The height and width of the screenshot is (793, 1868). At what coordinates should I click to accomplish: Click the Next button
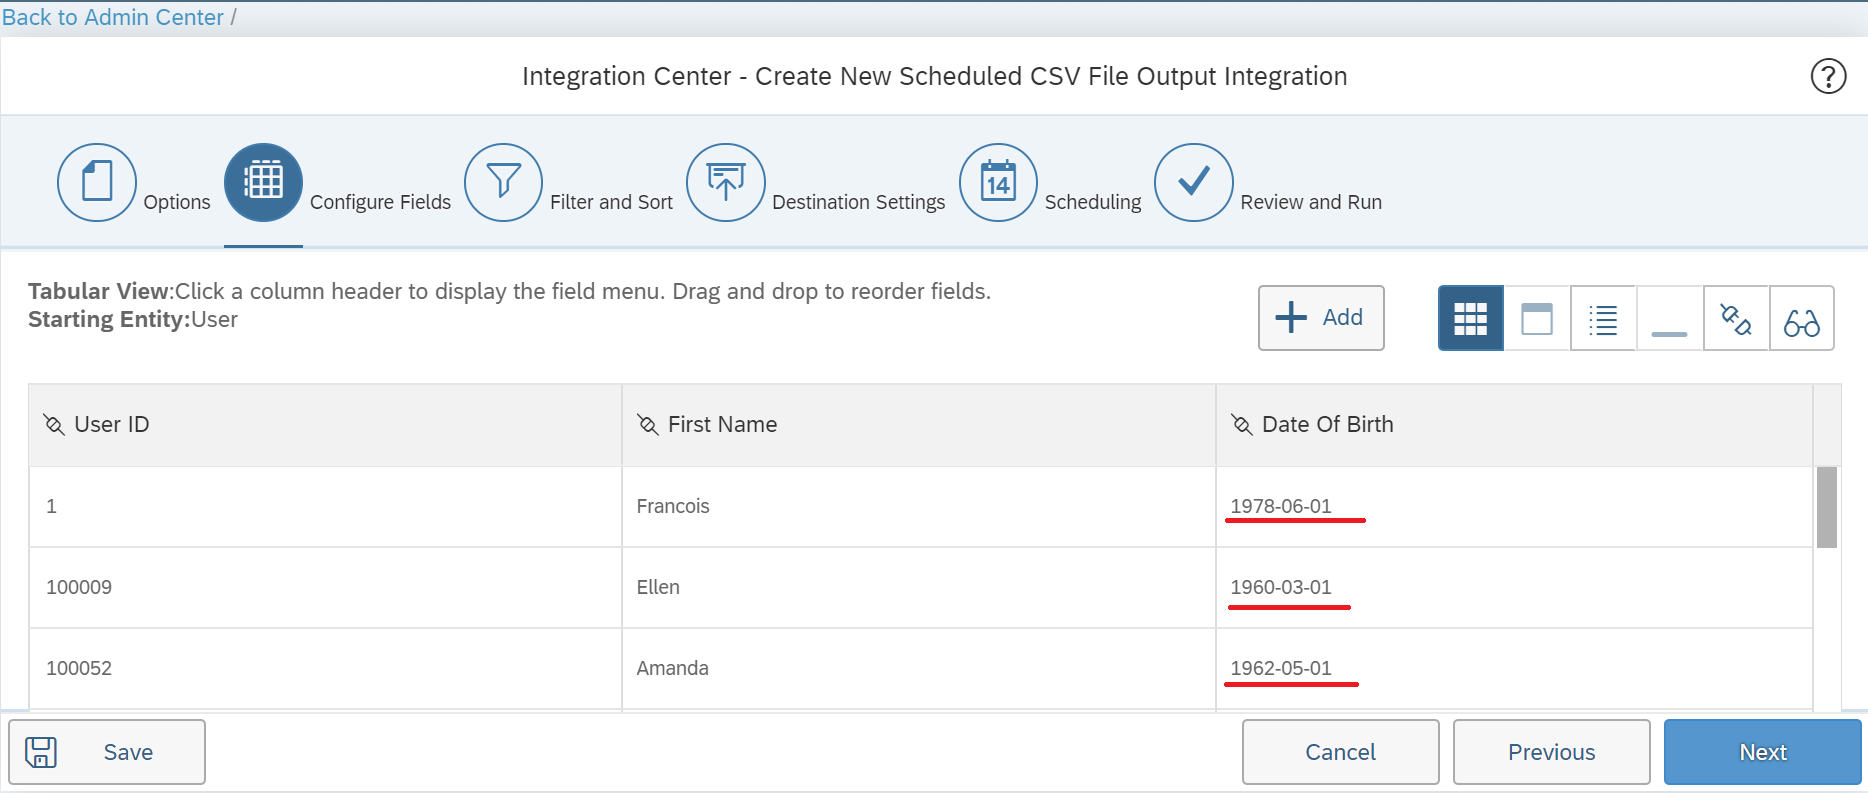tap(1762, 752)
